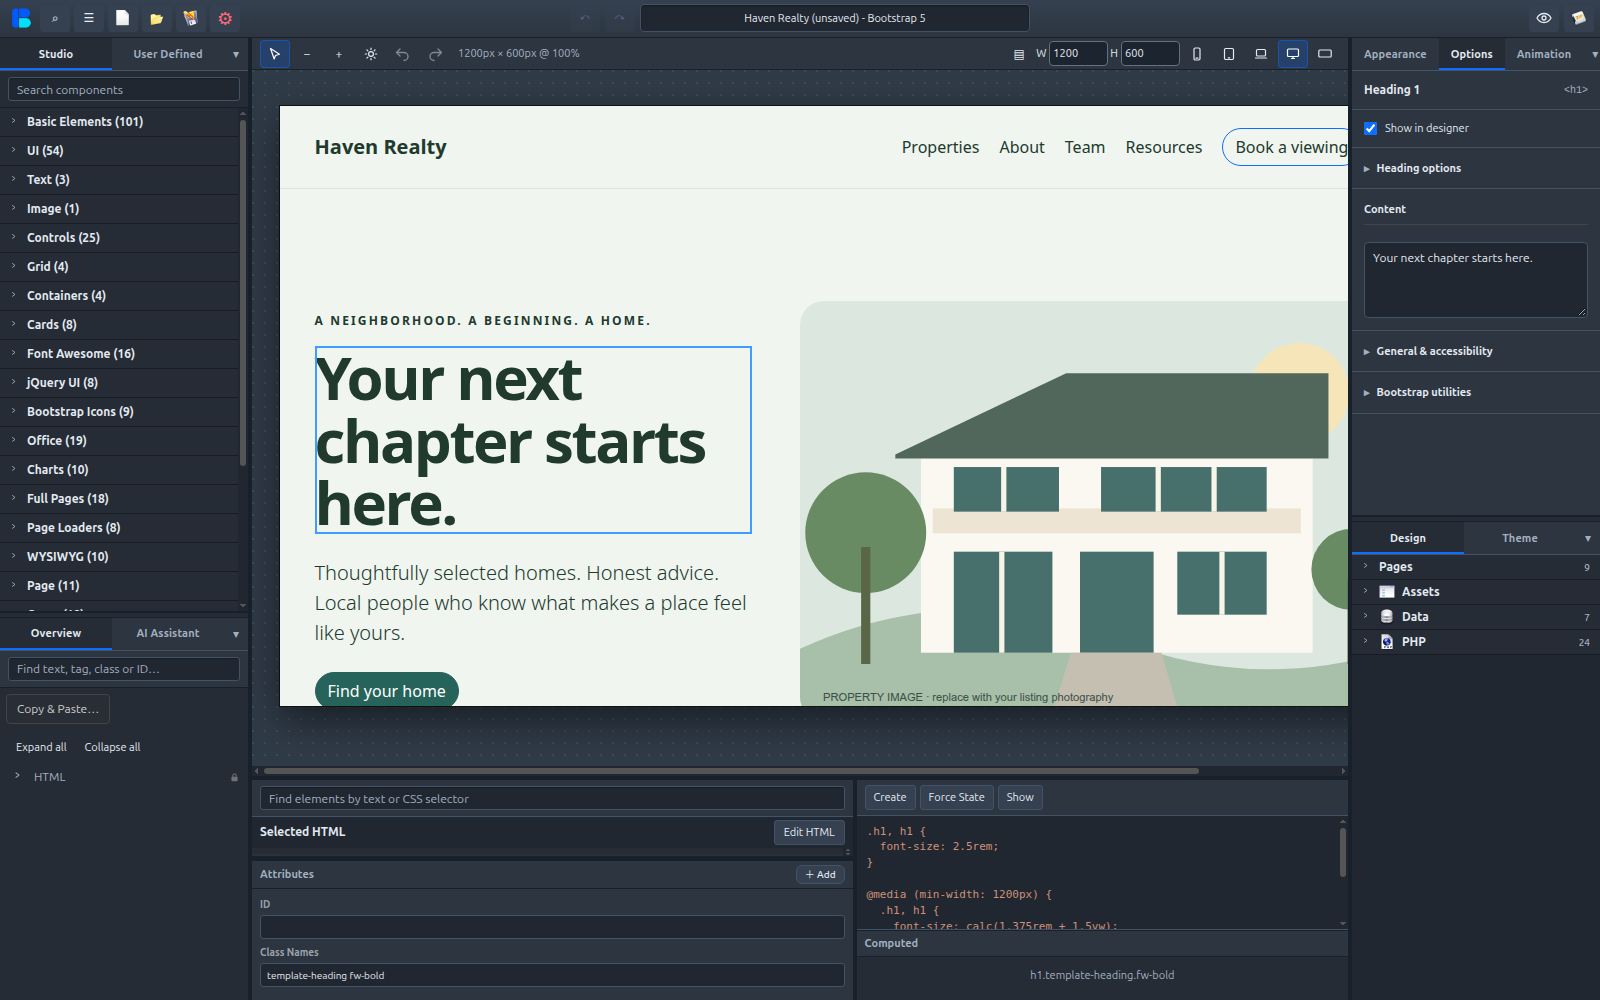Screen dimensions: 1600x1000
Task: Switch to the Animation tab
Action: coord(1543,54)
